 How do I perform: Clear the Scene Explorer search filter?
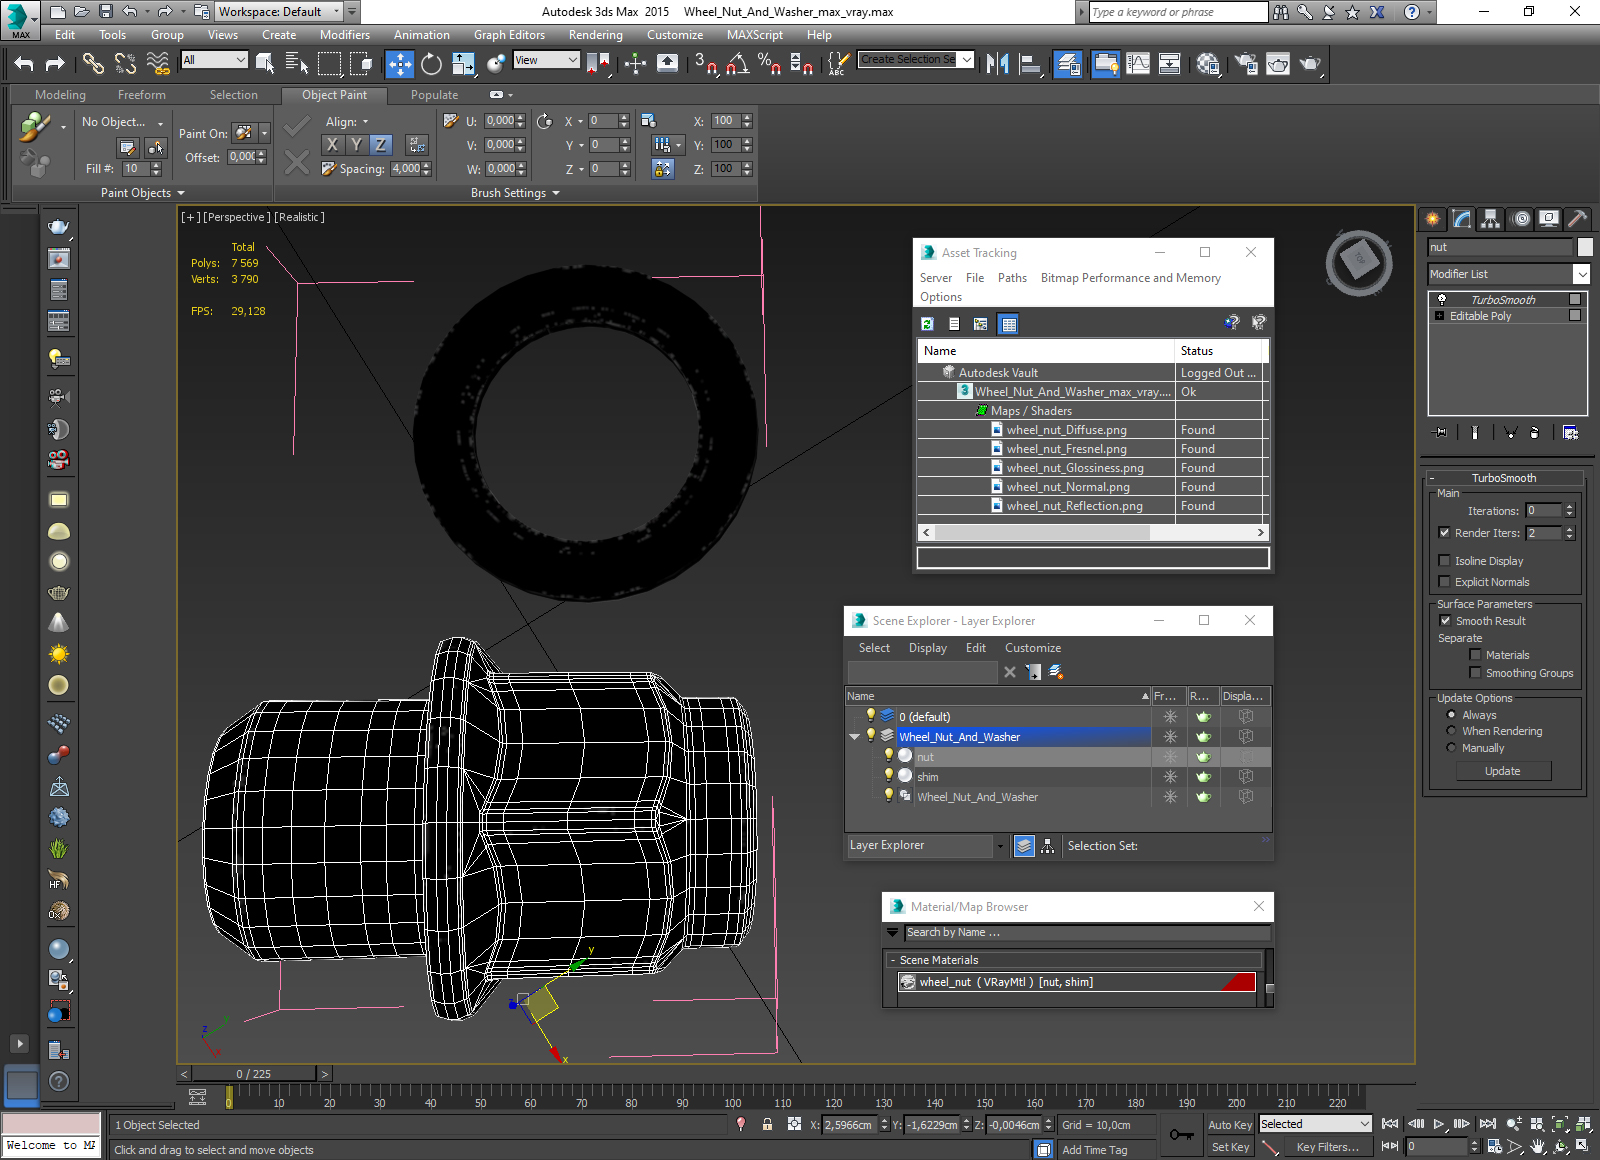point(1010,672)
